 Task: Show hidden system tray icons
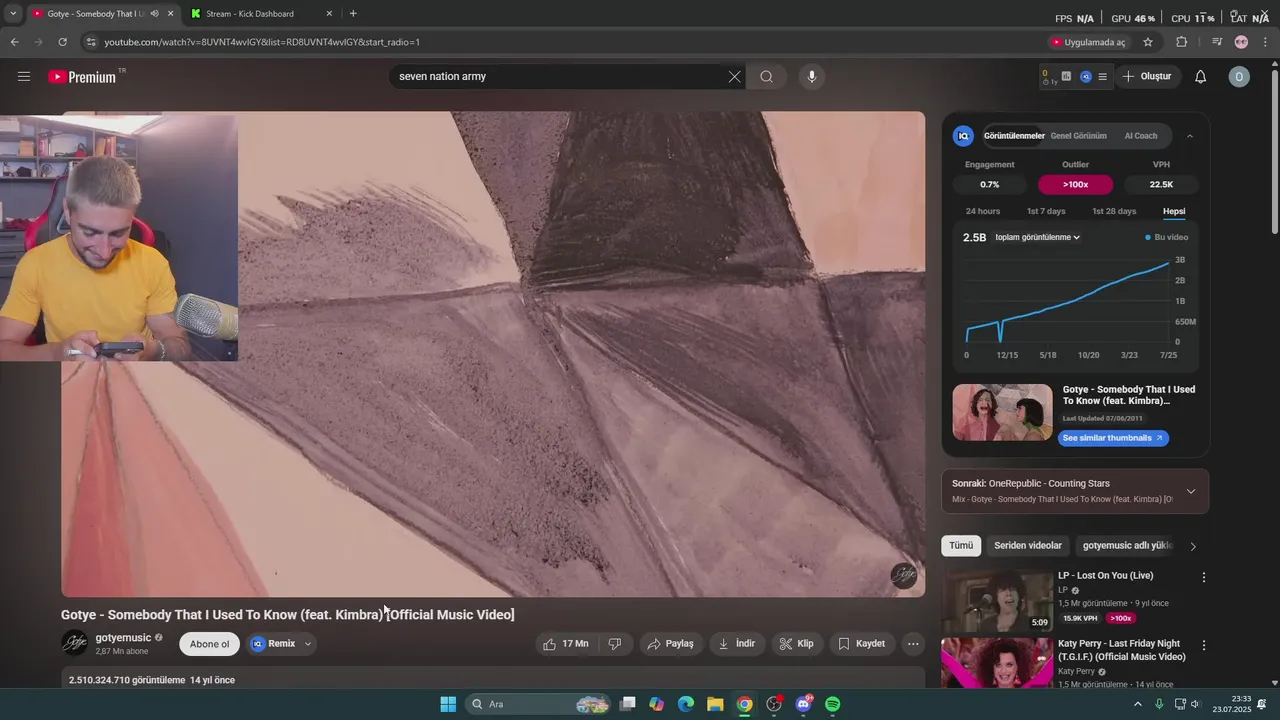[1137, 704]
